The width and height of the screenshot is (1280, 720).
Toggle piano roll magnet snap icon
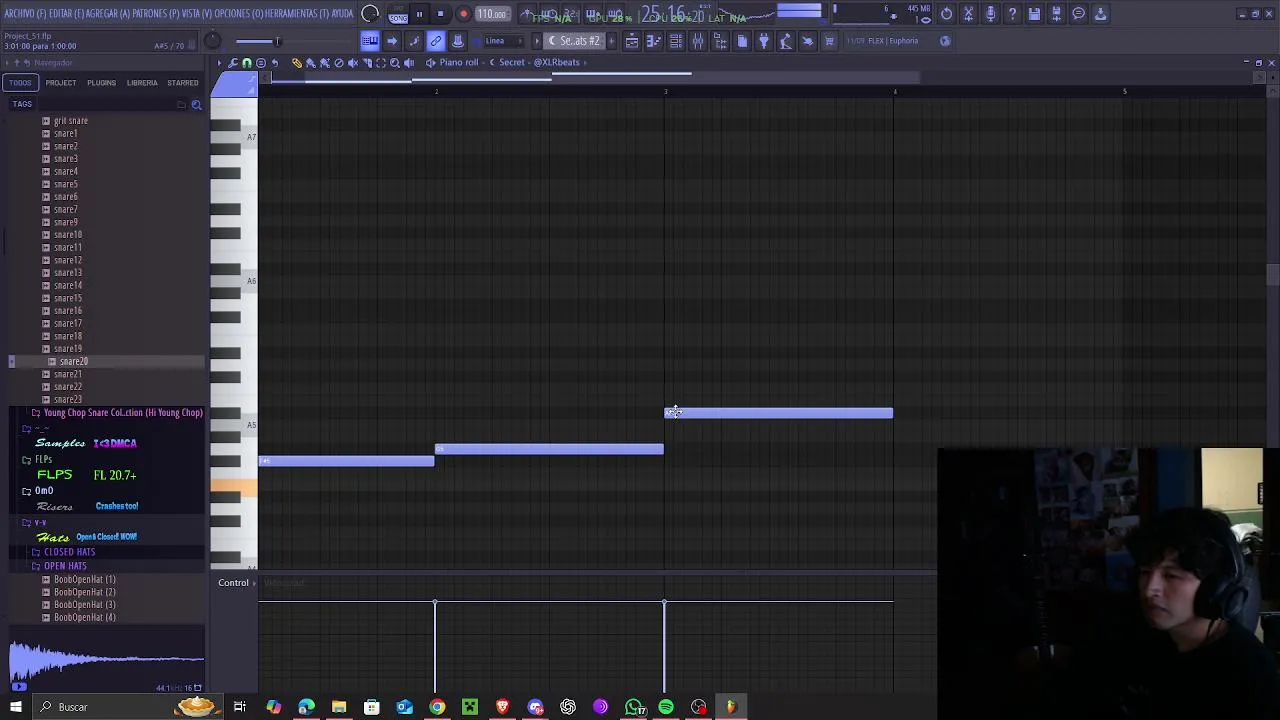click(247, 62)
